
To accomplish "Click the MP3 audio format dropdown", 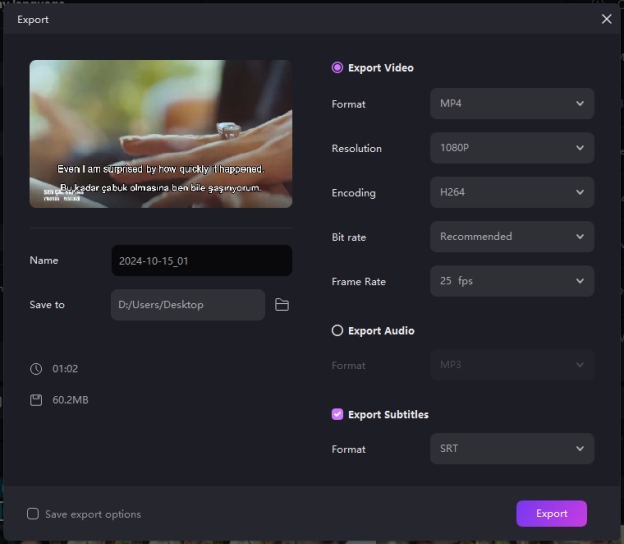I will pyautogui.click(x=511, y=365).
